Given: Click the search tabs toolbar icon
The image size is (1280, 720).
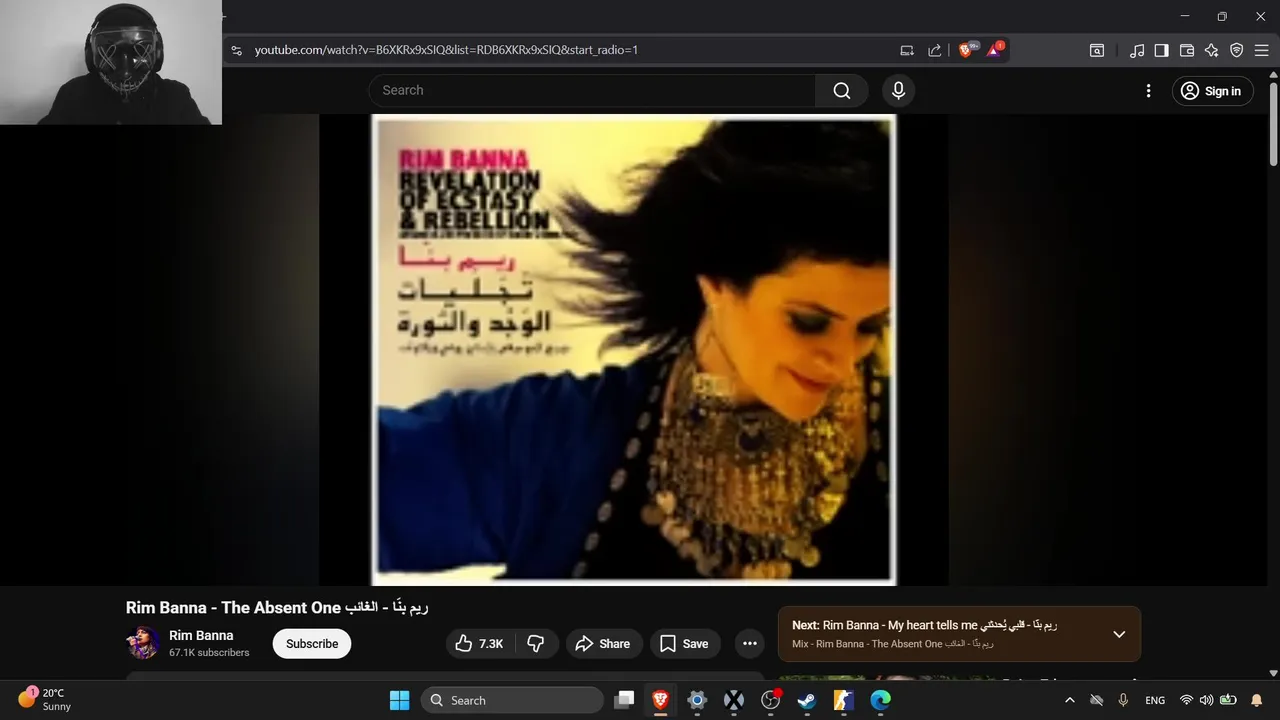Looking at the screenshot, I should tap(1097, 50).
